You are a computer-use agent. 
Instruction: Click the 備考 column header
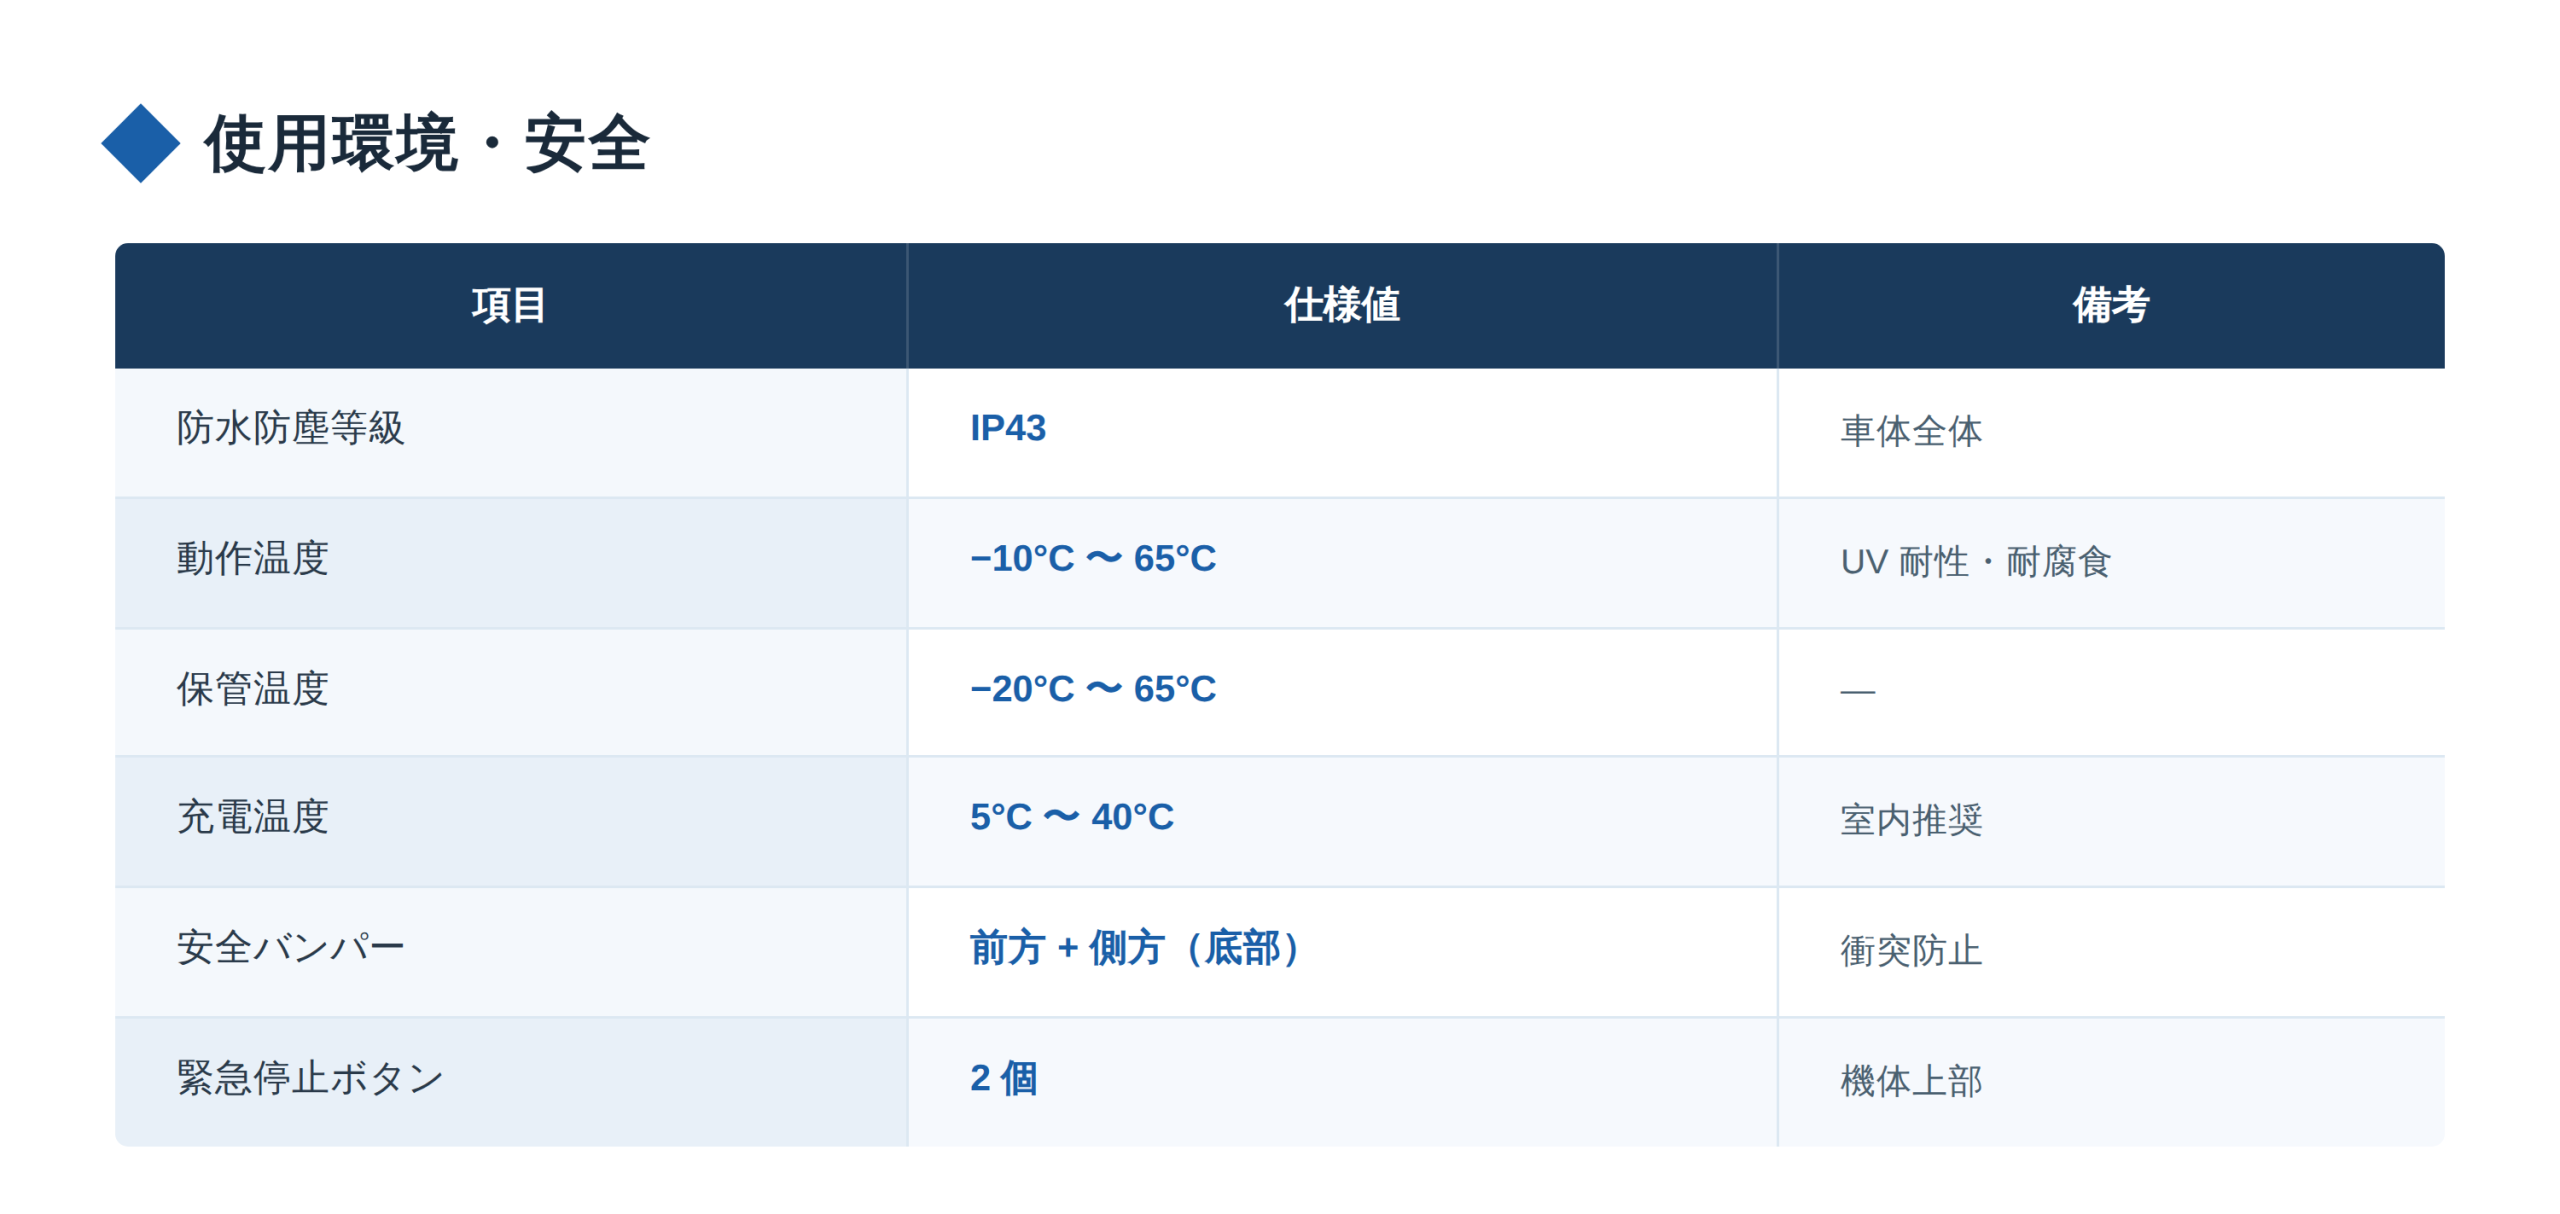click(x=2110, y=304)
